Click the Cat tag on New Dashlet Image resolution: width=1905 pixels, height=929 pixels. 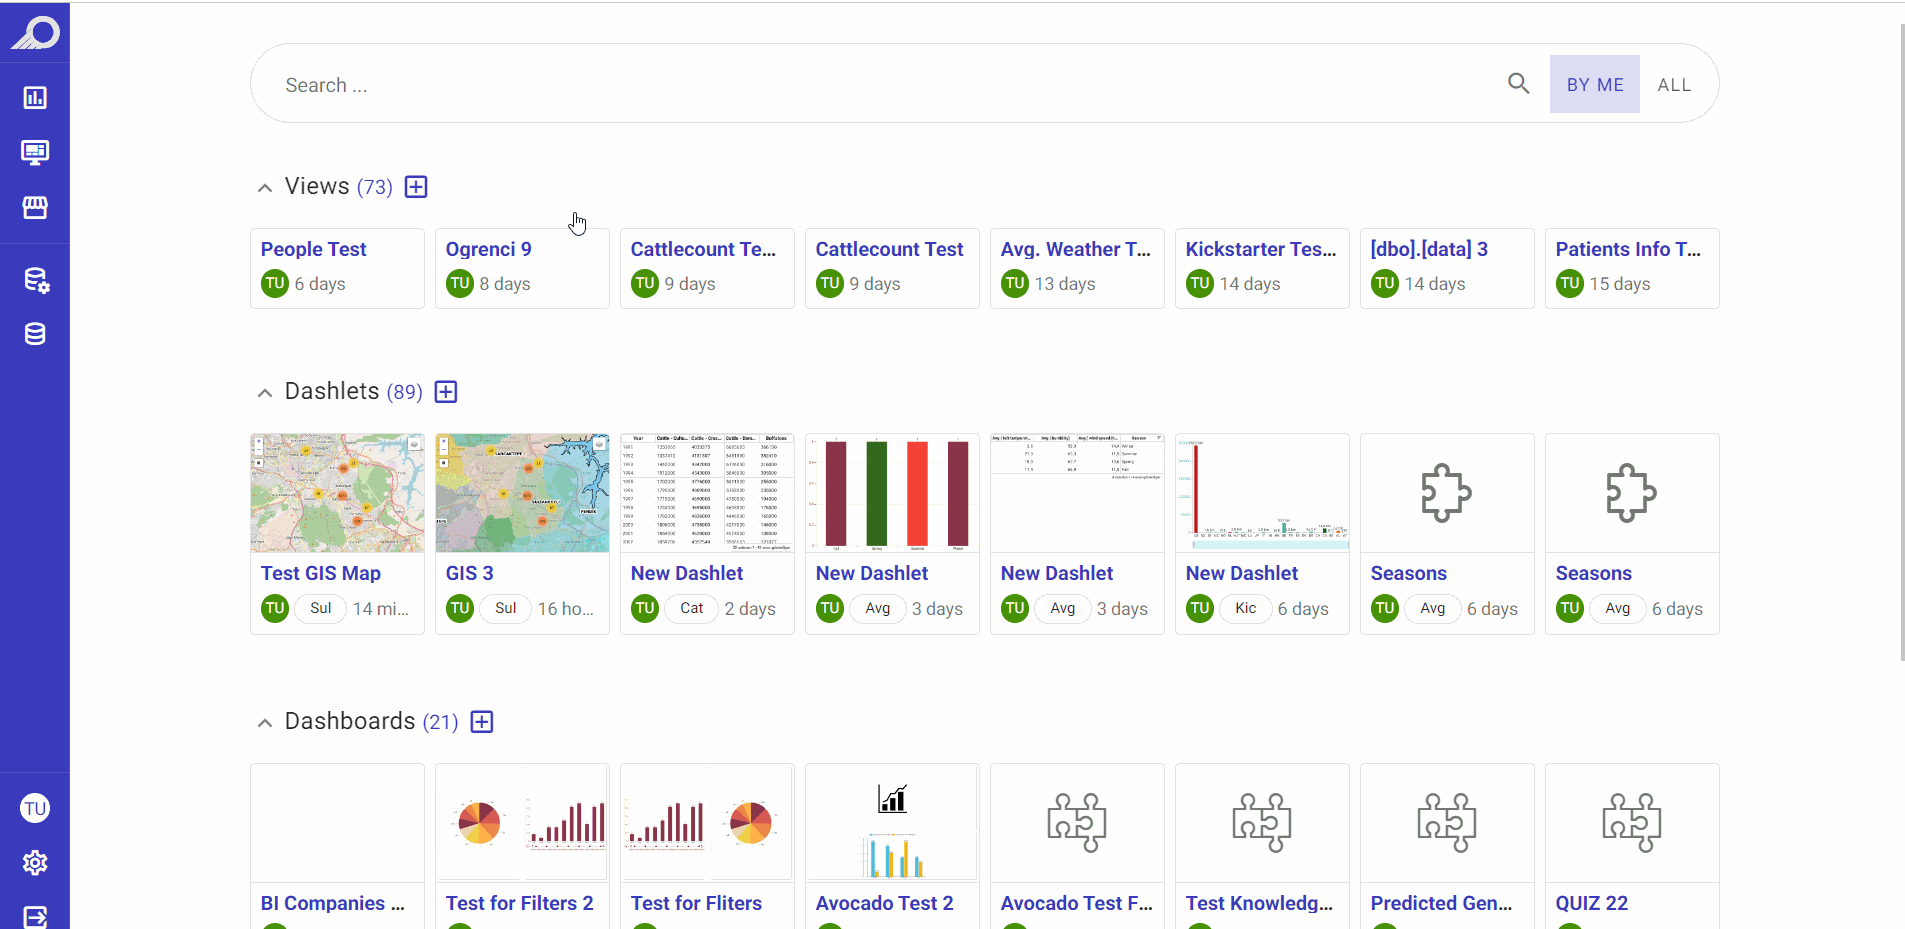click(x=691, y=608)
